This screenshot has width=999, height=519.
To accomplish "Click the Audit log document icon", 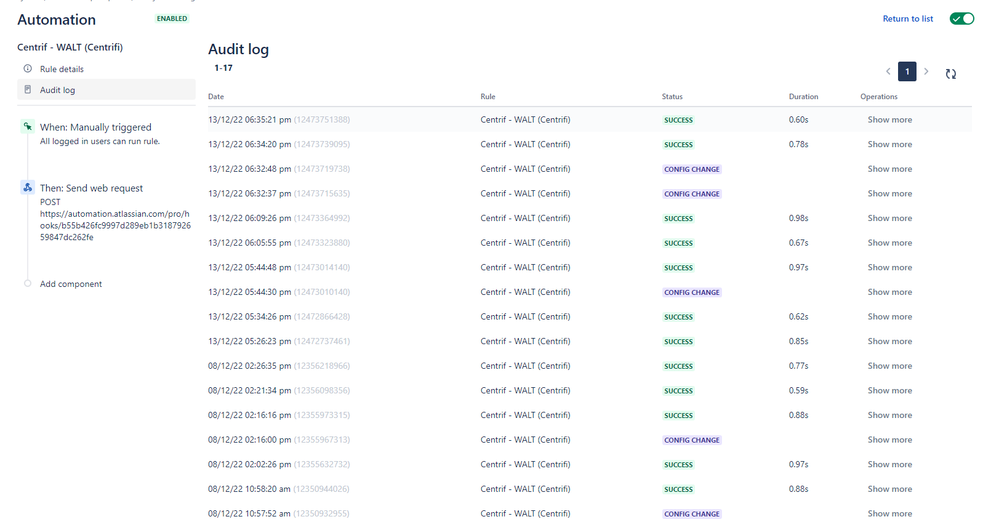I will pyautogui.click(x=27, y=89).
